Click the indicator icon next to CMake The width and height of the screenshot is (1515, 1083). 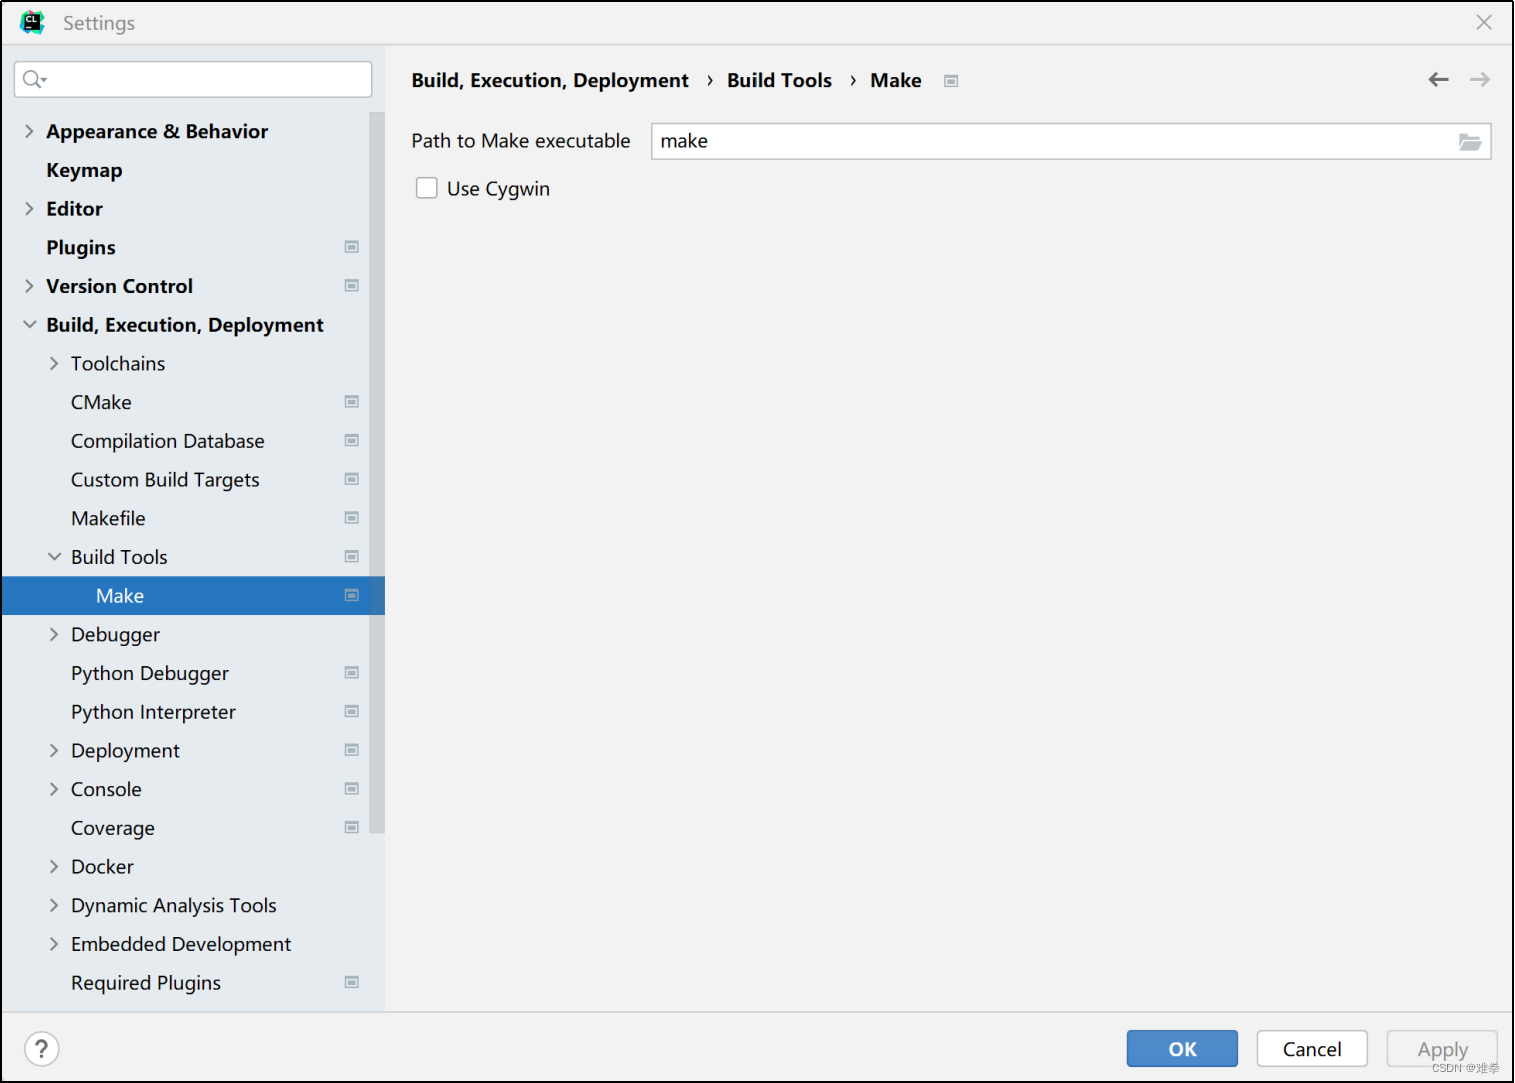pyautogui.click(x=352, y=401)
